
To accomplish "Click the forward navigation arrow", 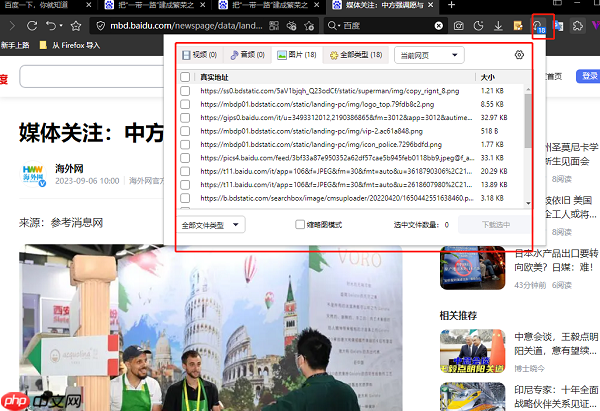I will click(x=12, y=26).
